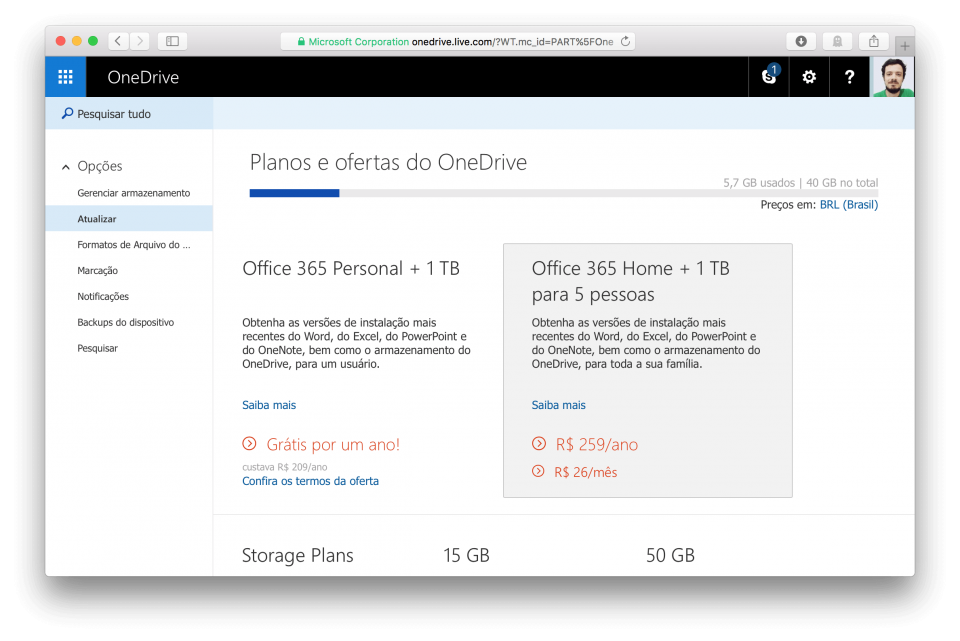Expand the R$ 26/mês option chevron
Viewport: 960px width, 641px height.
[538, 471]
